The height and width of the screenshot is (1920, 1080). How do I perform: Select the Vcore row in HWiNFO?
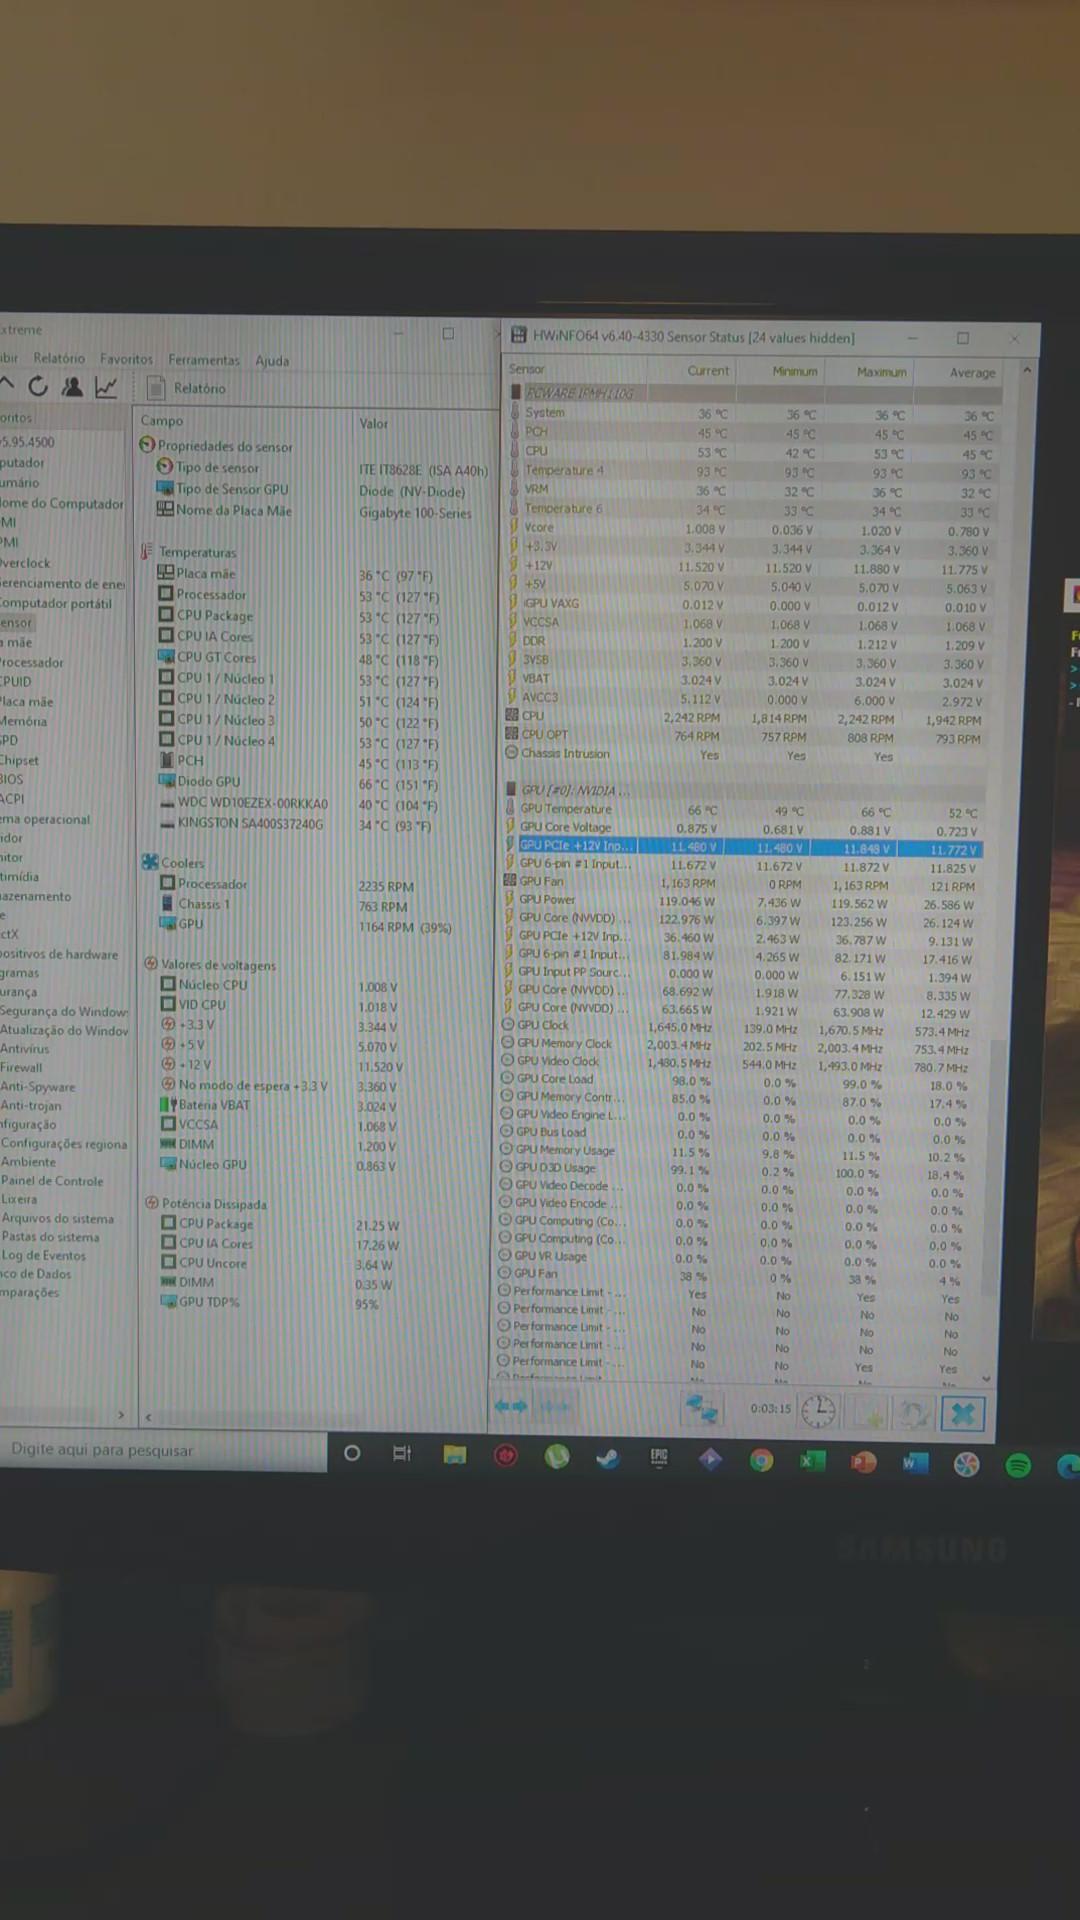(748, 528)
